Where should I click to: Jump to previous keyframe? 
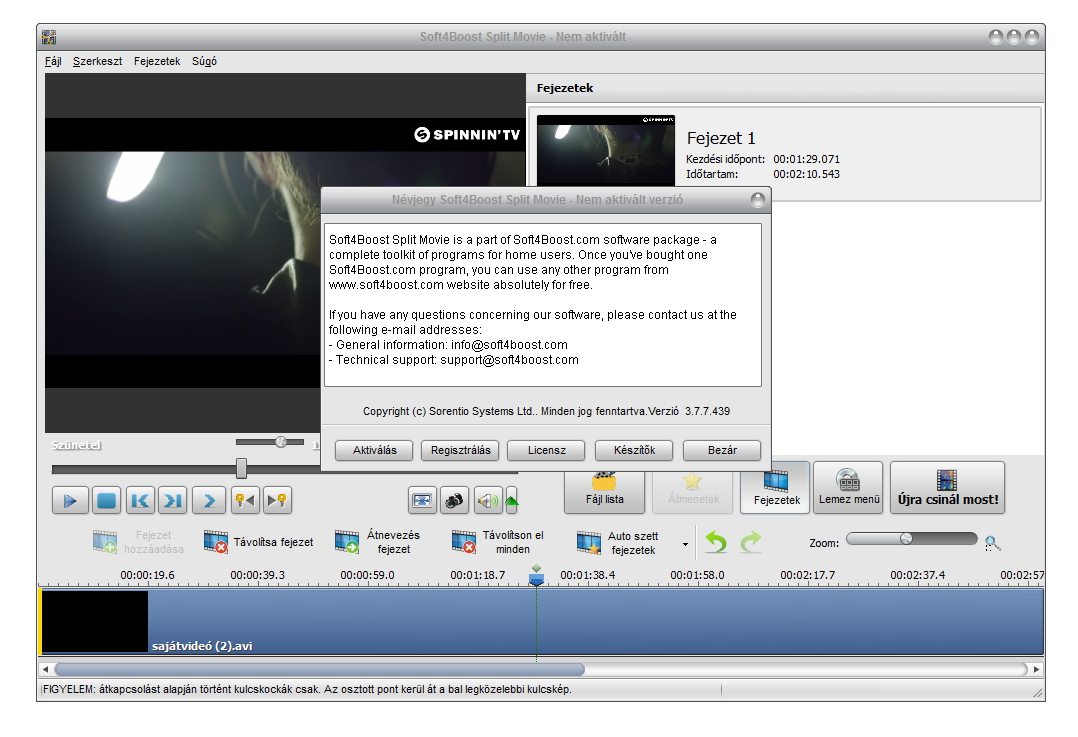245,500
